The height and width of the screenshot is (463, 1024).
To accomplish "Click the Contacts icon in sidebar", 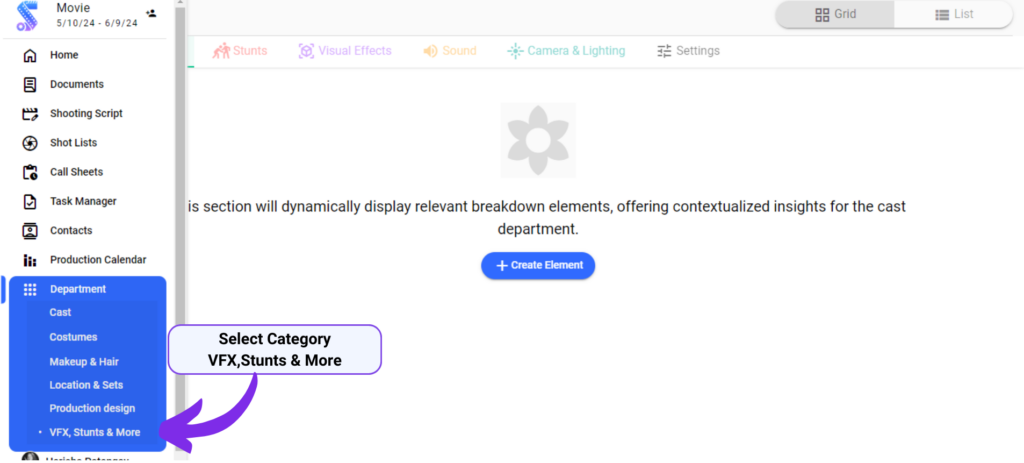I will (30, 231).
